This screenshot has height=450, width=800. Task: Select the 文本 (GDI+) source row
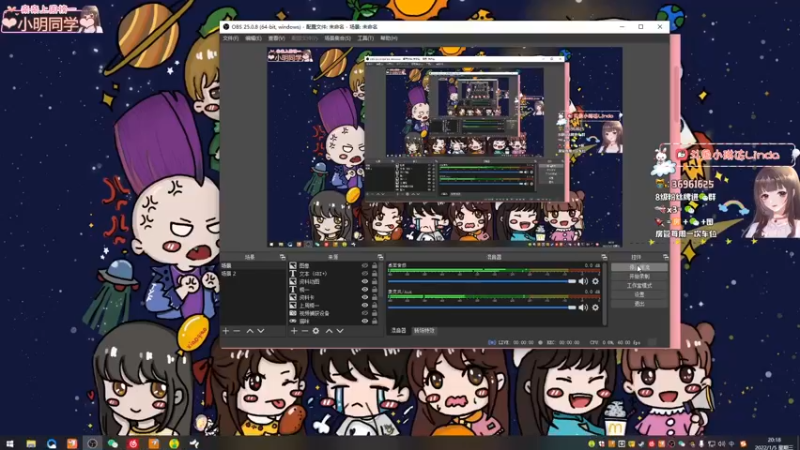tap(334, 273)
